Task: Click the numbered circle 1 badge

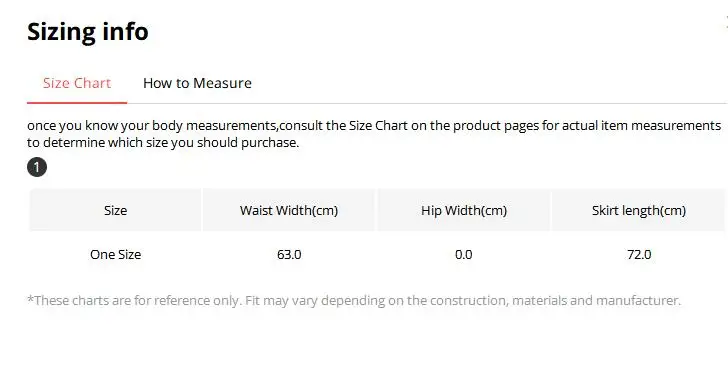Action: pyautogui.click(x=37, y=167)
